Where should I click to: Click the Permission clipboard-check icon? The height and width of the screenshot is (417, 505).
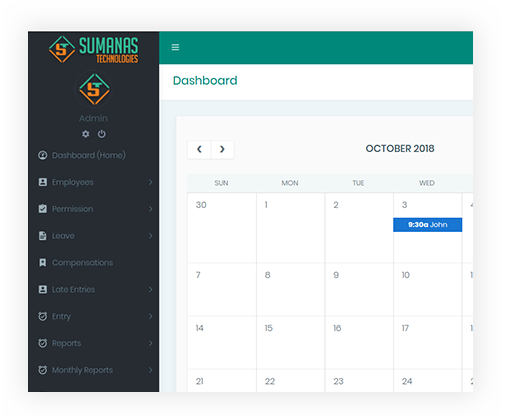pos(43,209)
